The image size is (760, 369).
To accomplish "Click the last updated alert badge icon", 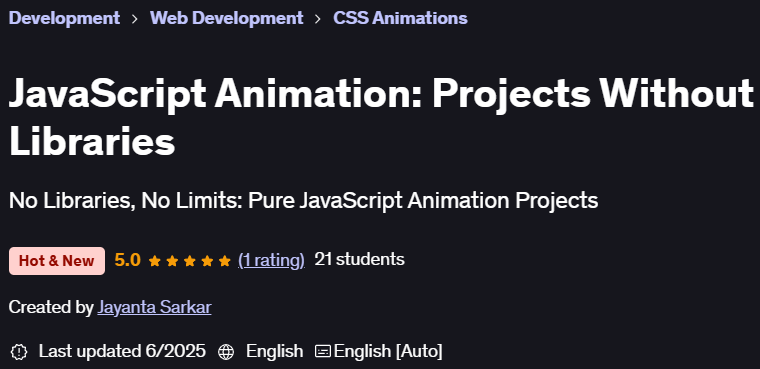I will pyautogui.click(x=19, y=352).
